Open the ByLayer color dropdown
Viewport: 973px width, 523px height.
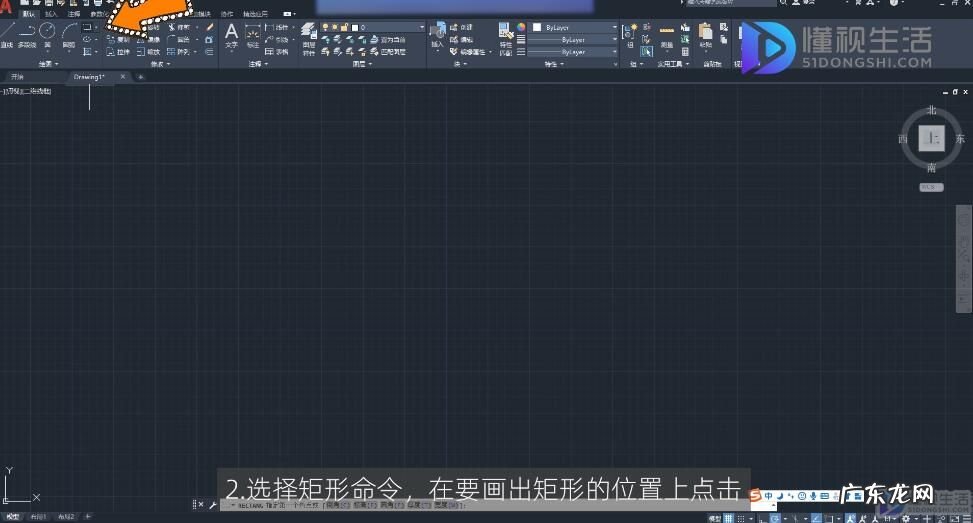point(574,27)
